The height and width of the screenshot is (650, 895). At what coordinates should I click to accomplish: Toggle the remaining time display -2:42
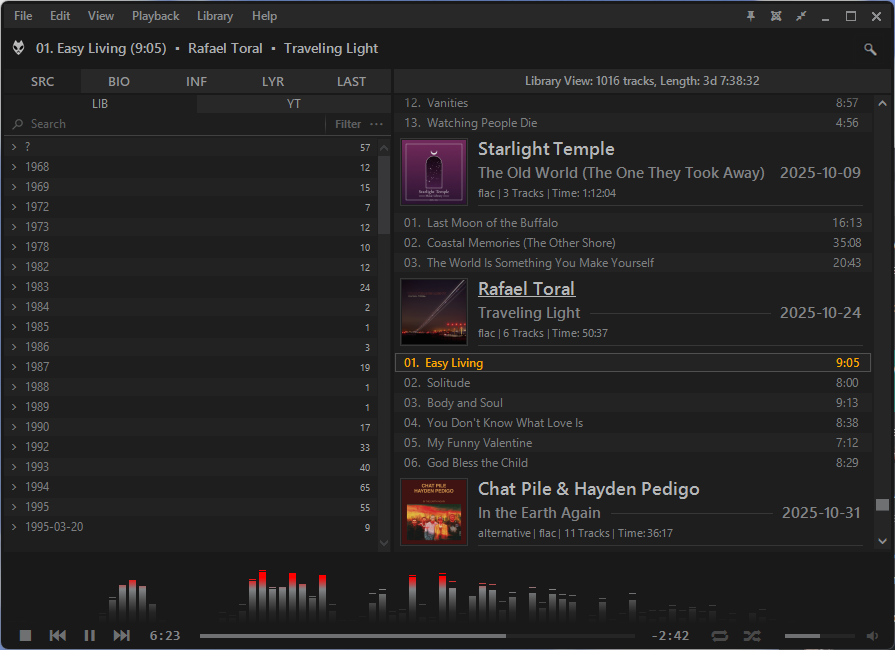pyautogui.click(x=671, y=635)
